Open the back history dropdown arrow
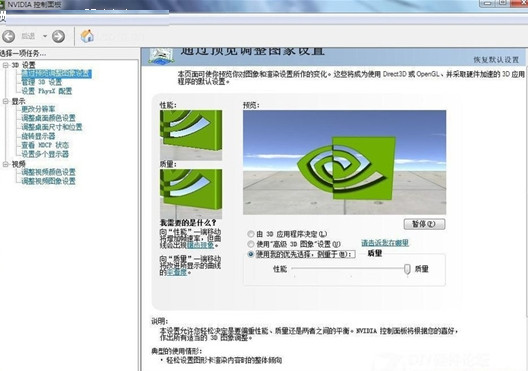This screenshot has width=528, height=371. coord(45,36)
